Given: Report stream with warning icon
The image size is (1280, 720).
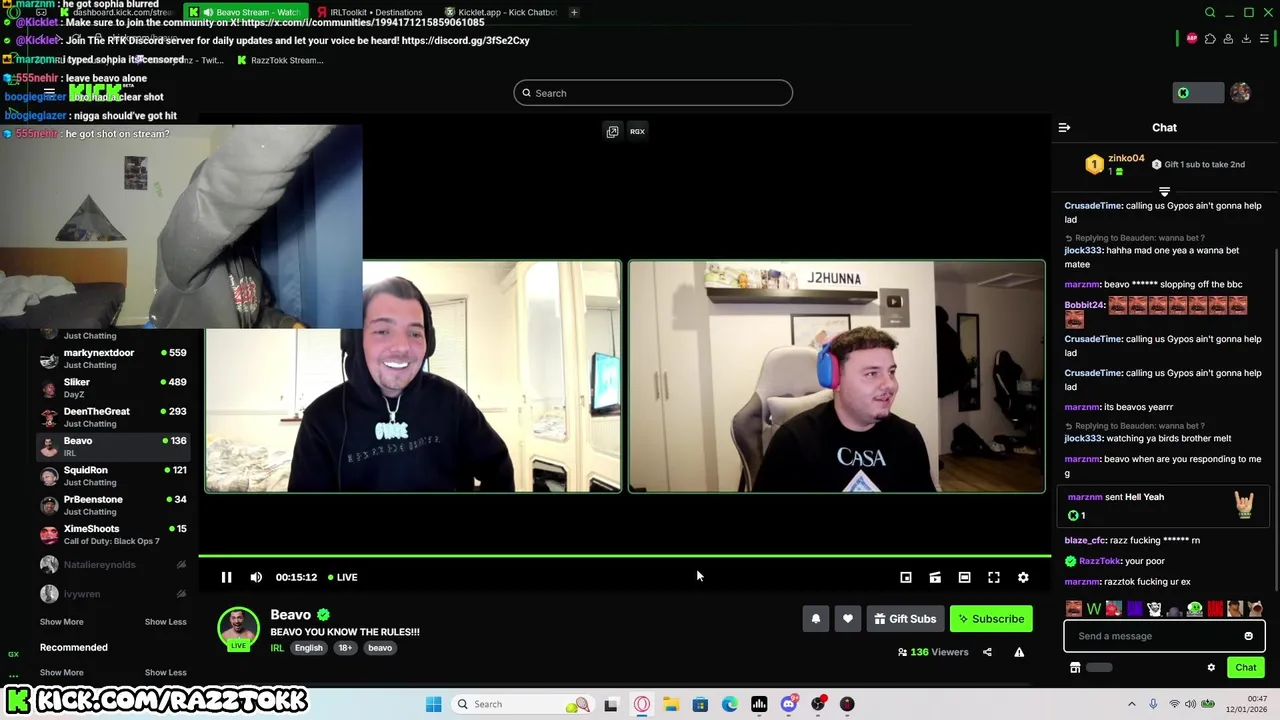Looking at the screenshot, I should [x=1019, y=652].
